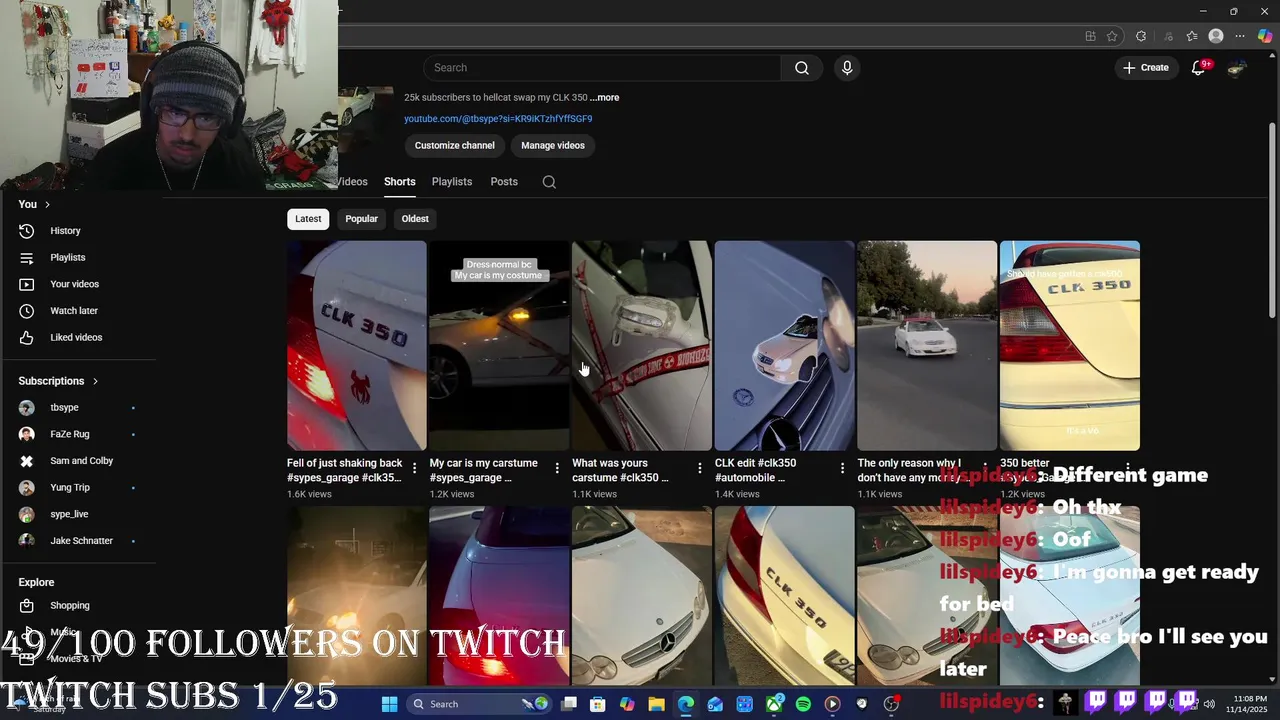
Task: Open short titled 'CLK edit #clk350'
Action: (756, 470)
